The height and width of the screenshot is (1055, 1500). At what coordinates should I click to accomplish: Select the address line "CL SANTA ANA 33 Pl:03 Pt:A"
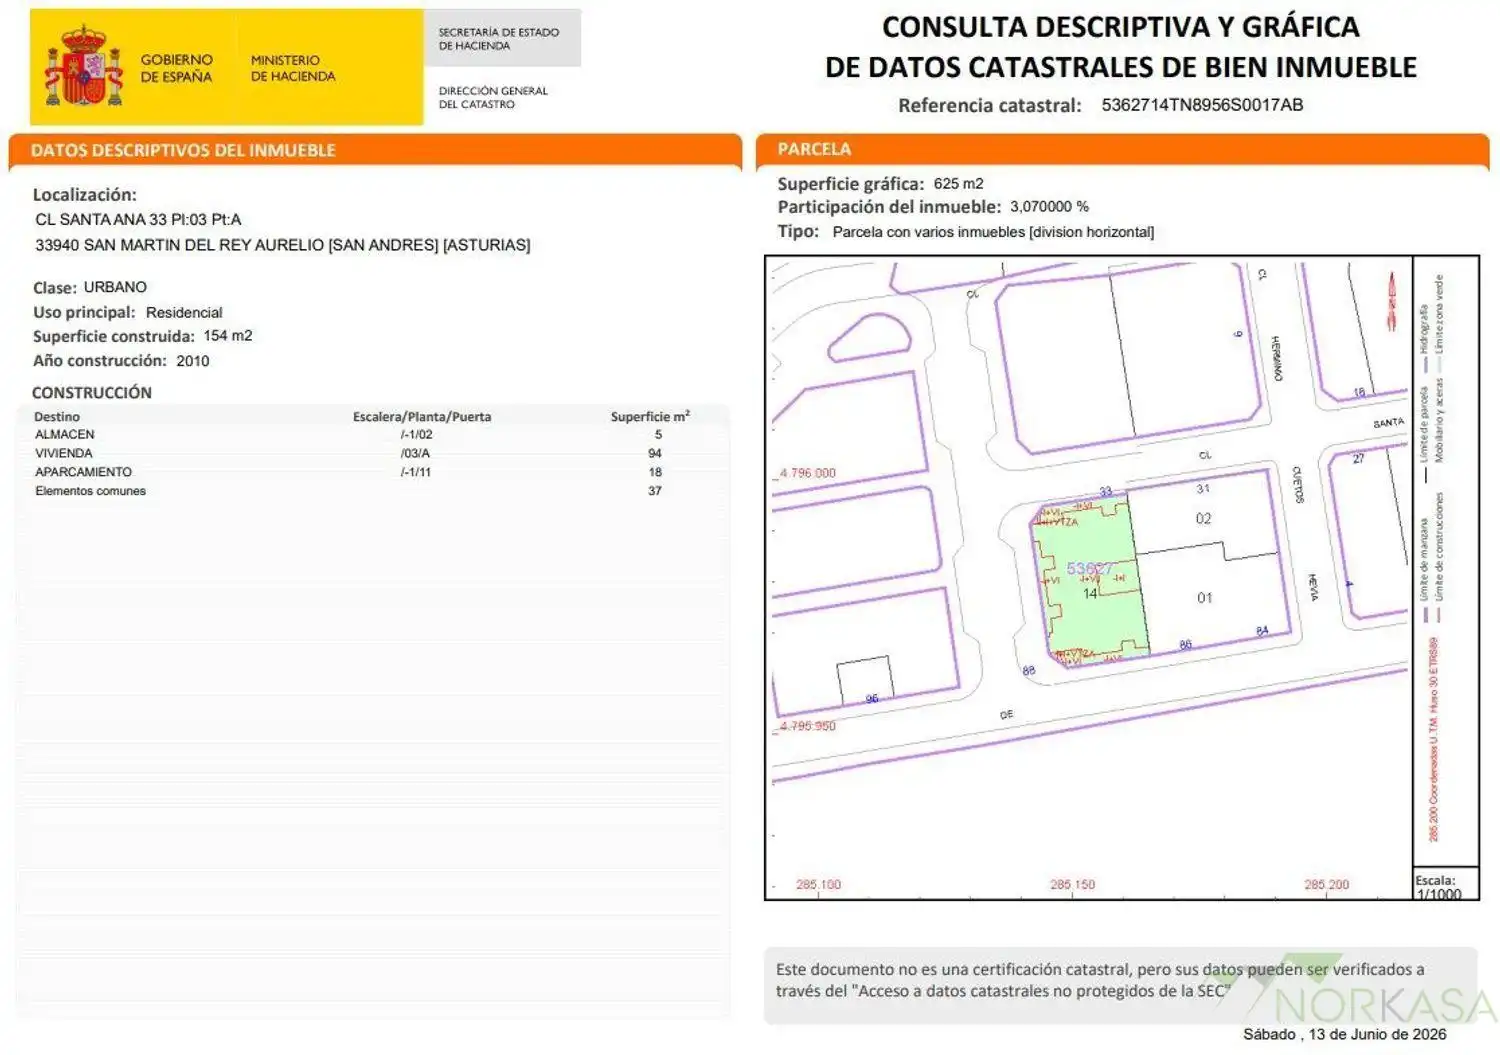[x=138, y=219]
